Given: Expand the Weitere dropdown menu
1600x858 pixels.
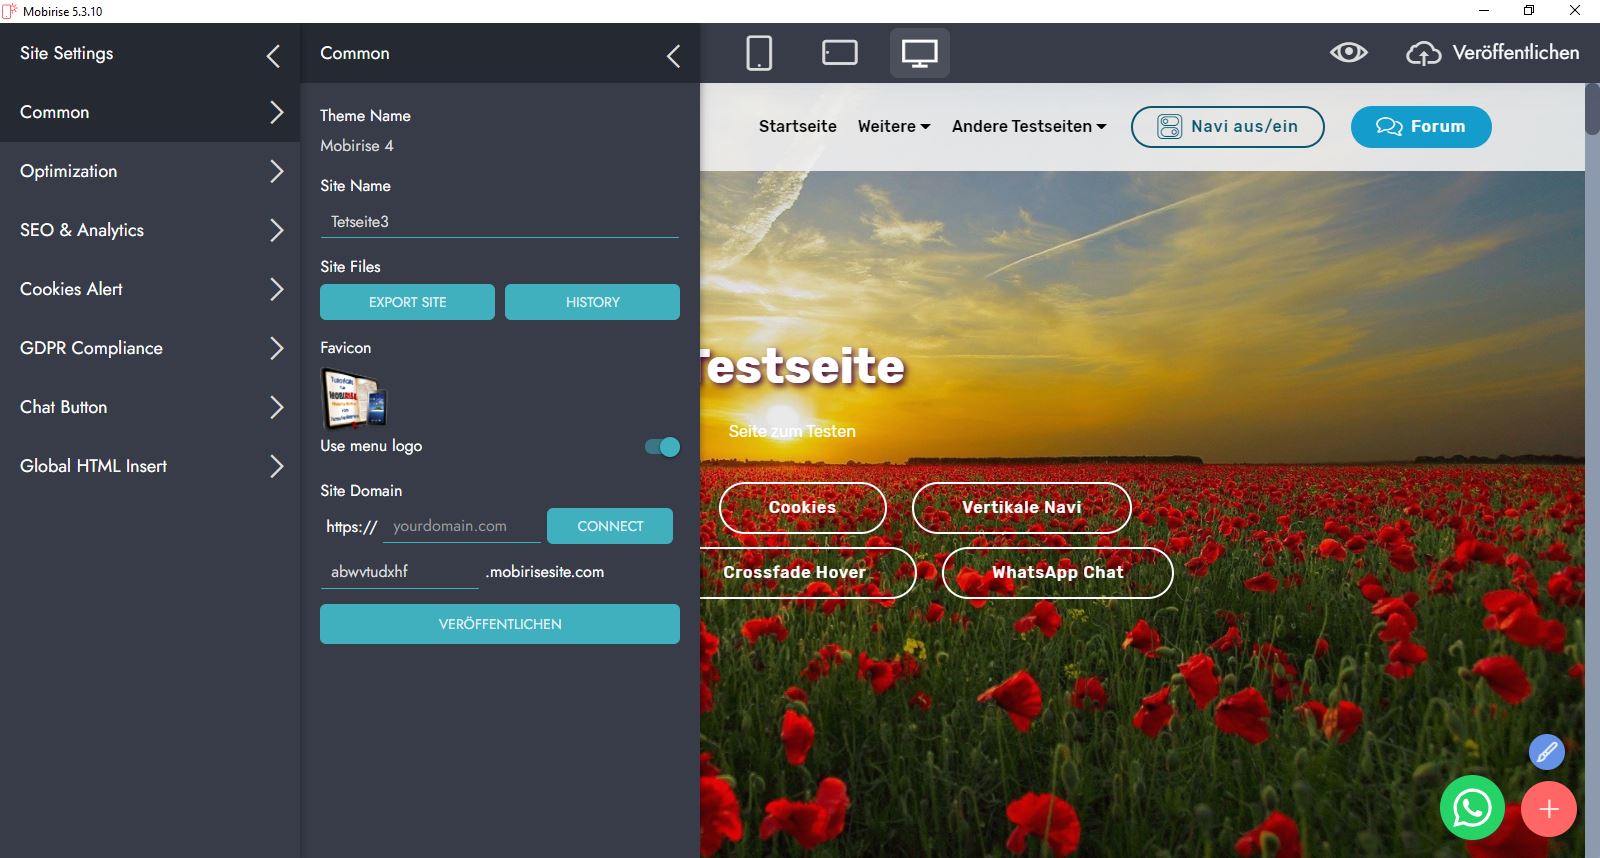Looking at the screenshot, I should tap(893, 127).
